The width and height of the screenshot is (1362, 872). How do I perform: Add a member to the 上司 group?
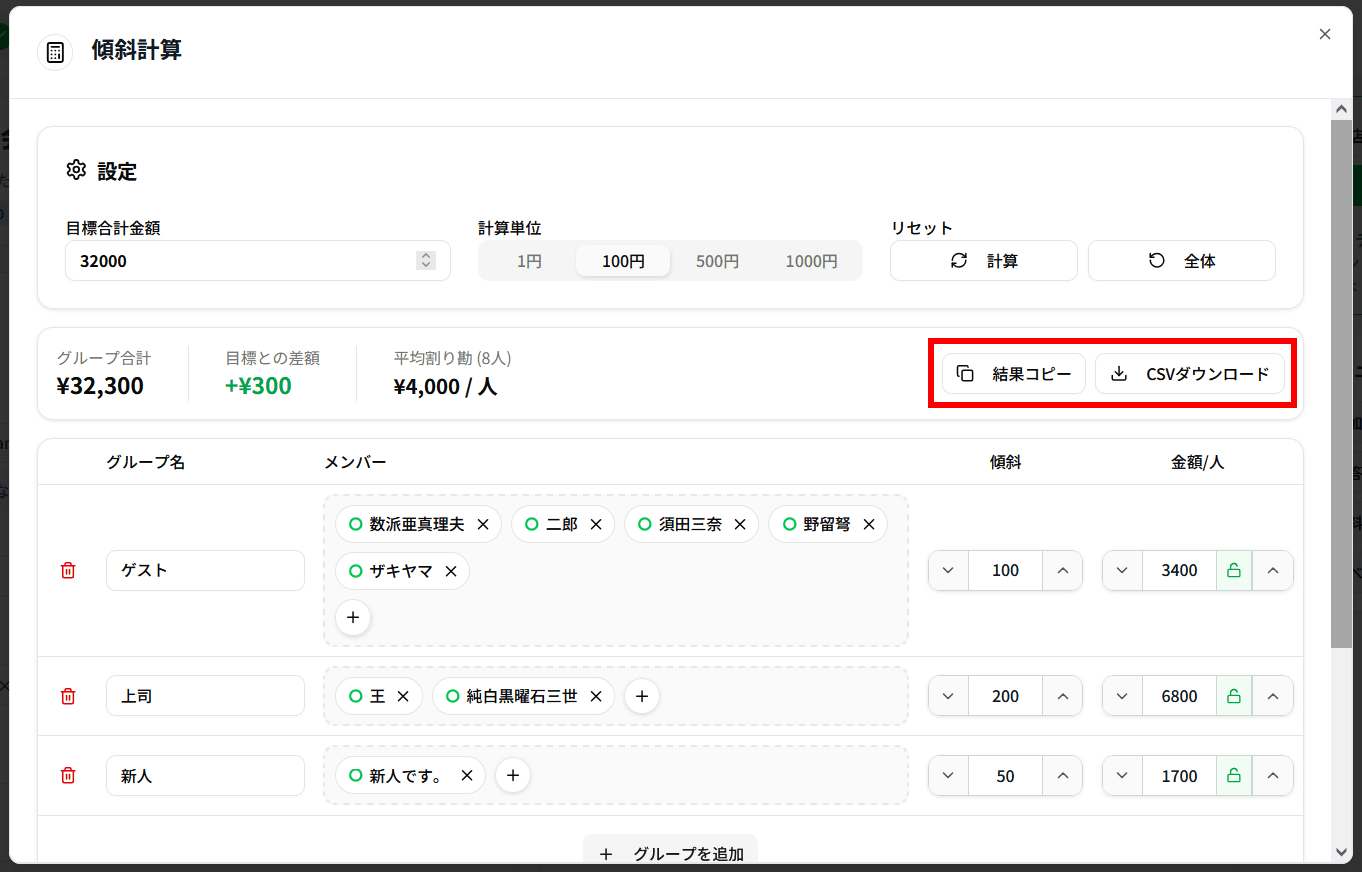[x=642, y=696]
